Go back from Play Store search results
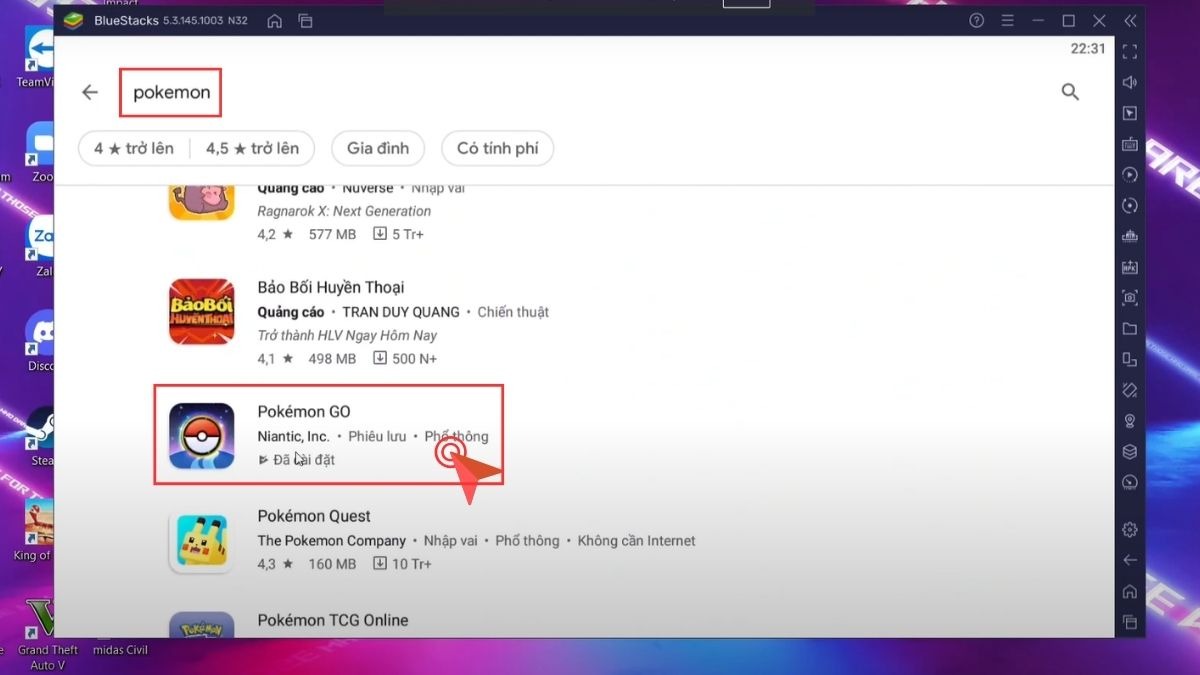Viewport: 1200px width, 675px height. [x=90, y=92]
